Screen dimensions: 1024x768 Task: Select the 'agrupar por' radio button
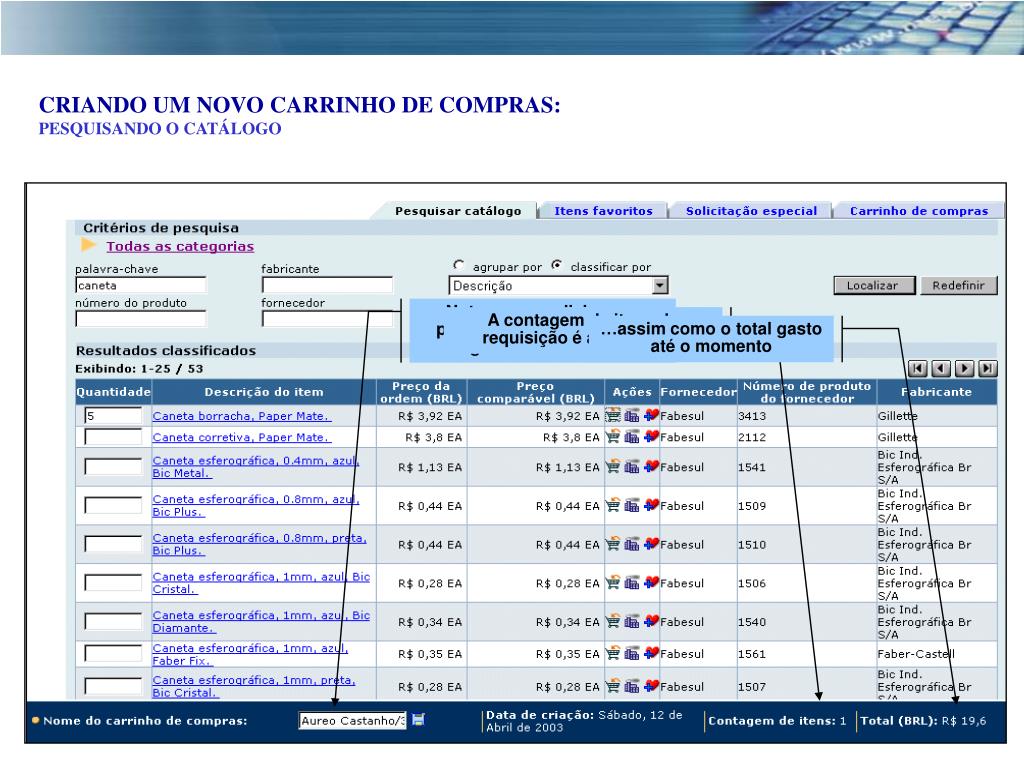pyautogui.click(x=458, y=265)
